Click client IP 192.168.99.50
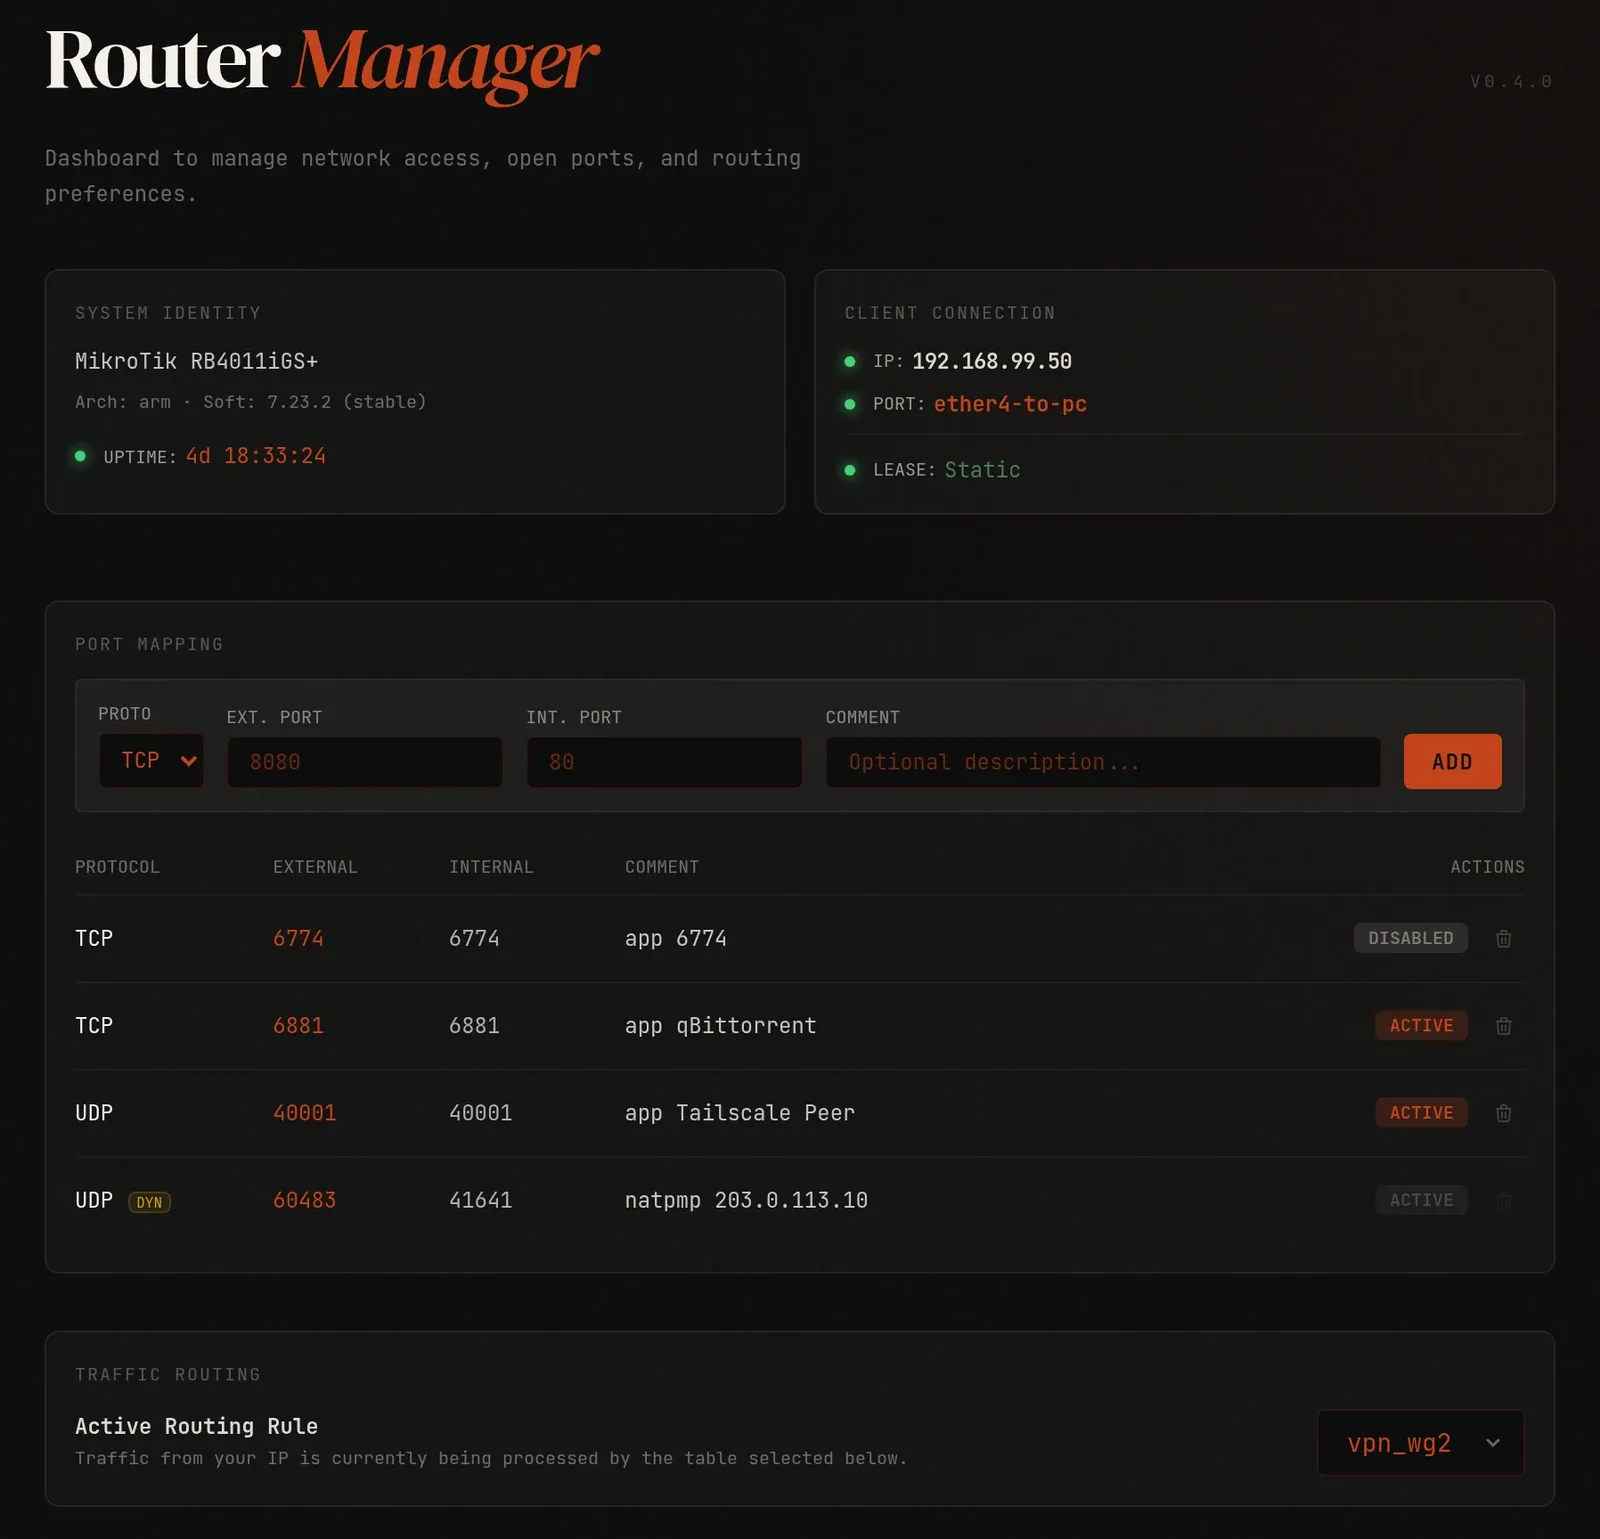The height and width of the screenshot is (1539, 1600). 992,361
